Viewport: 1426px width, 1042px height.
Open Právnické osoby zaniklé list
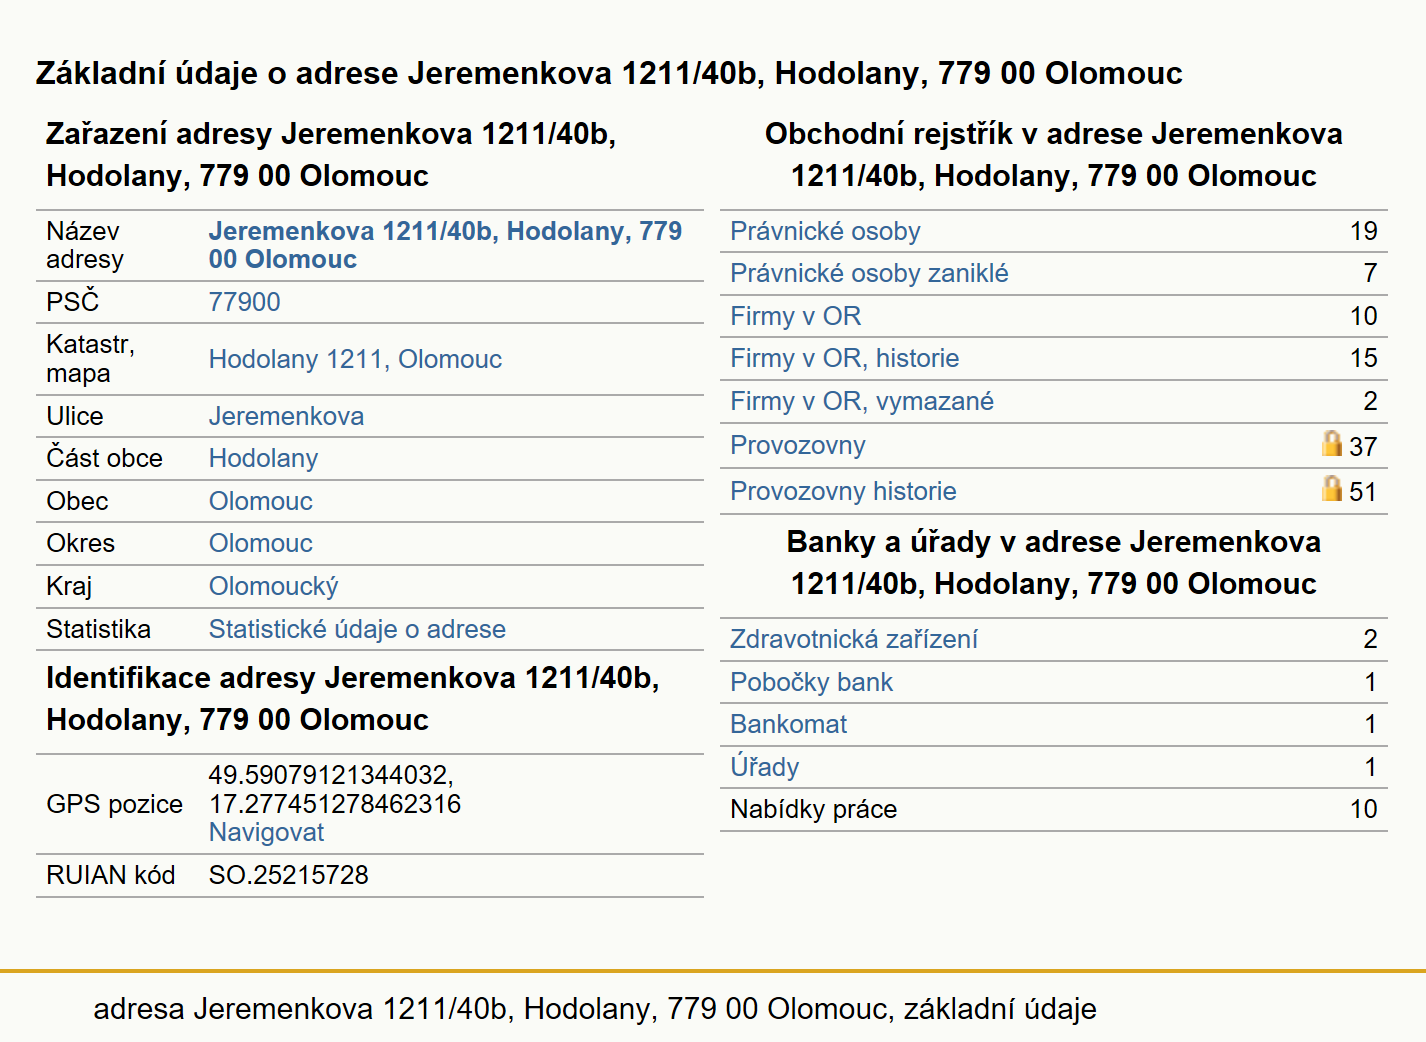coord(869,273)
